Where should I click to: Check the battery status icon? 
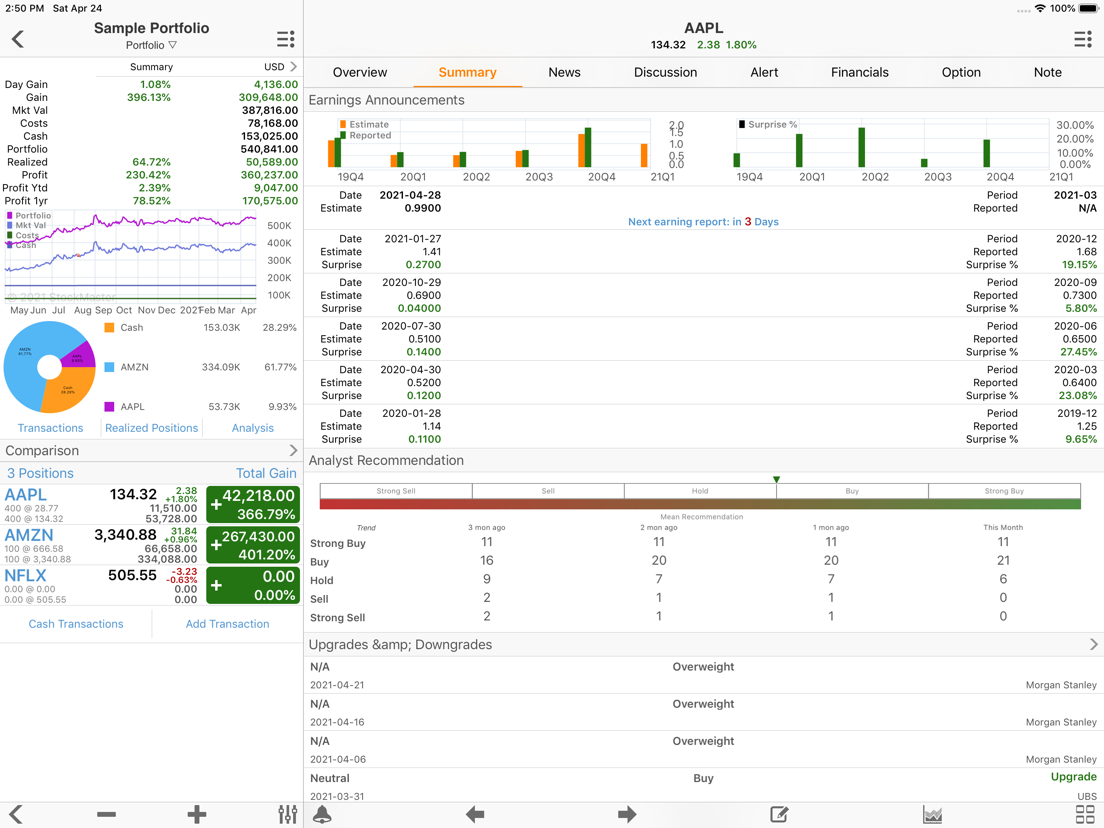(x=1089, y=8)
